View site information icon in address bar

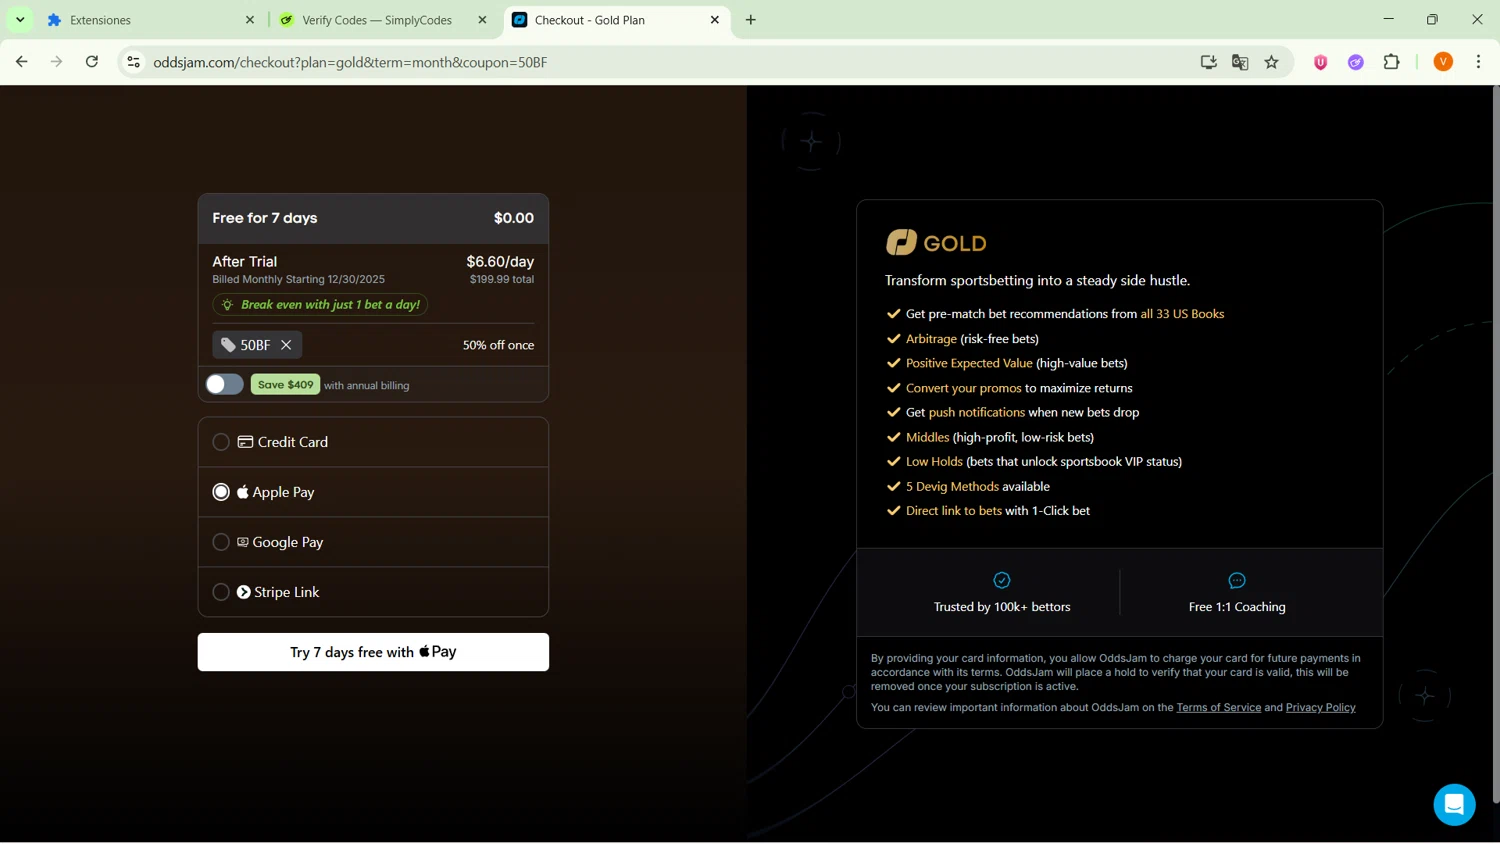[133, 62]
